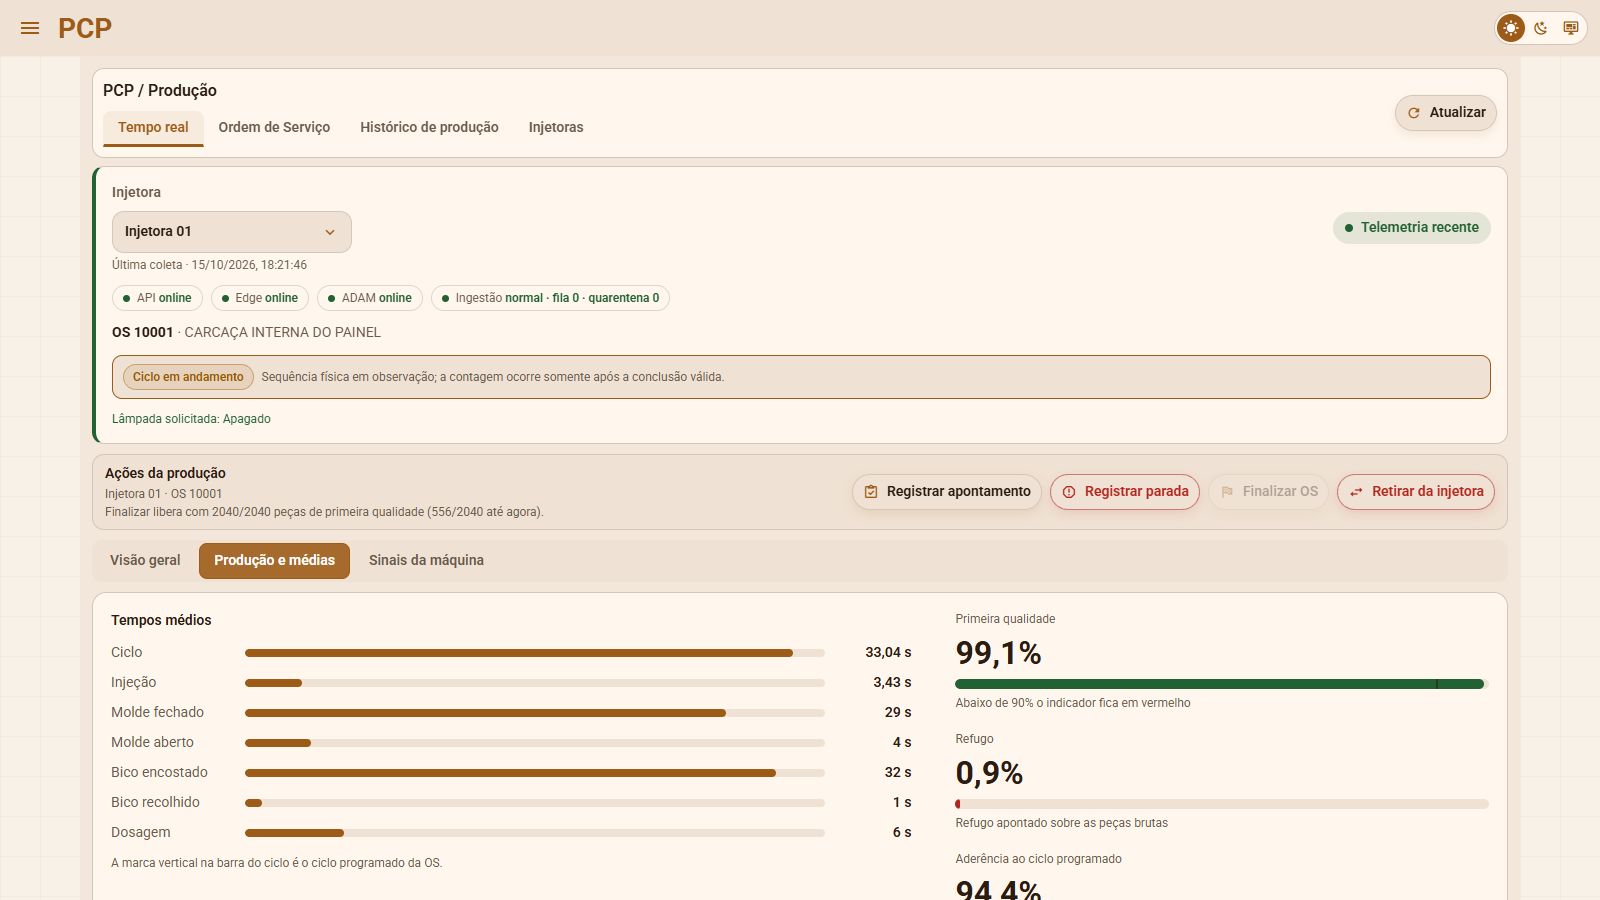Open Histórico de produção tab
Screen dimensions: 1600x900
pos(429,128)
